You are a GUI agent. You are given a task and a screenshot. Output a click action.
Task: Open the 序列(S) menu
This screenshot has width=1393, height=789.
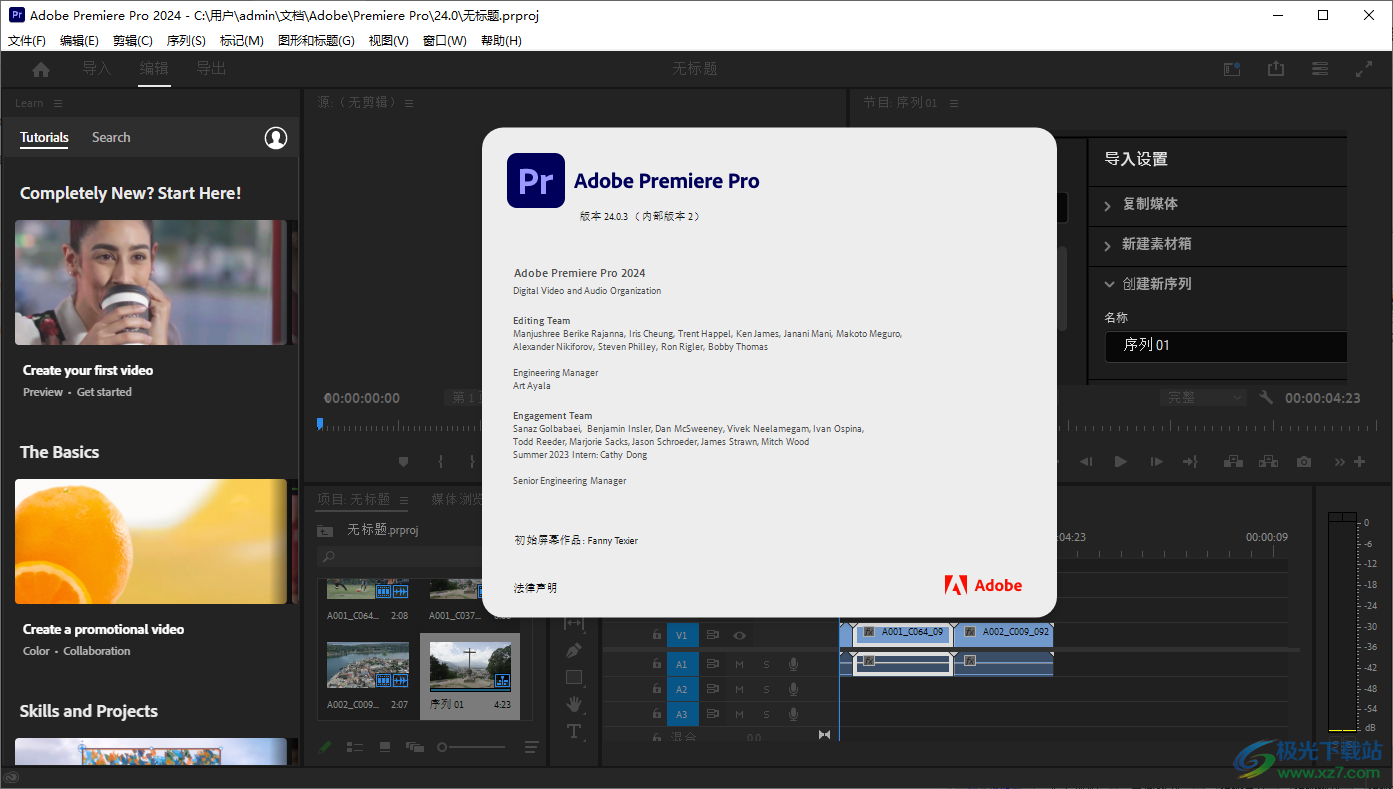pyautogui.click(x=186, y=41)
